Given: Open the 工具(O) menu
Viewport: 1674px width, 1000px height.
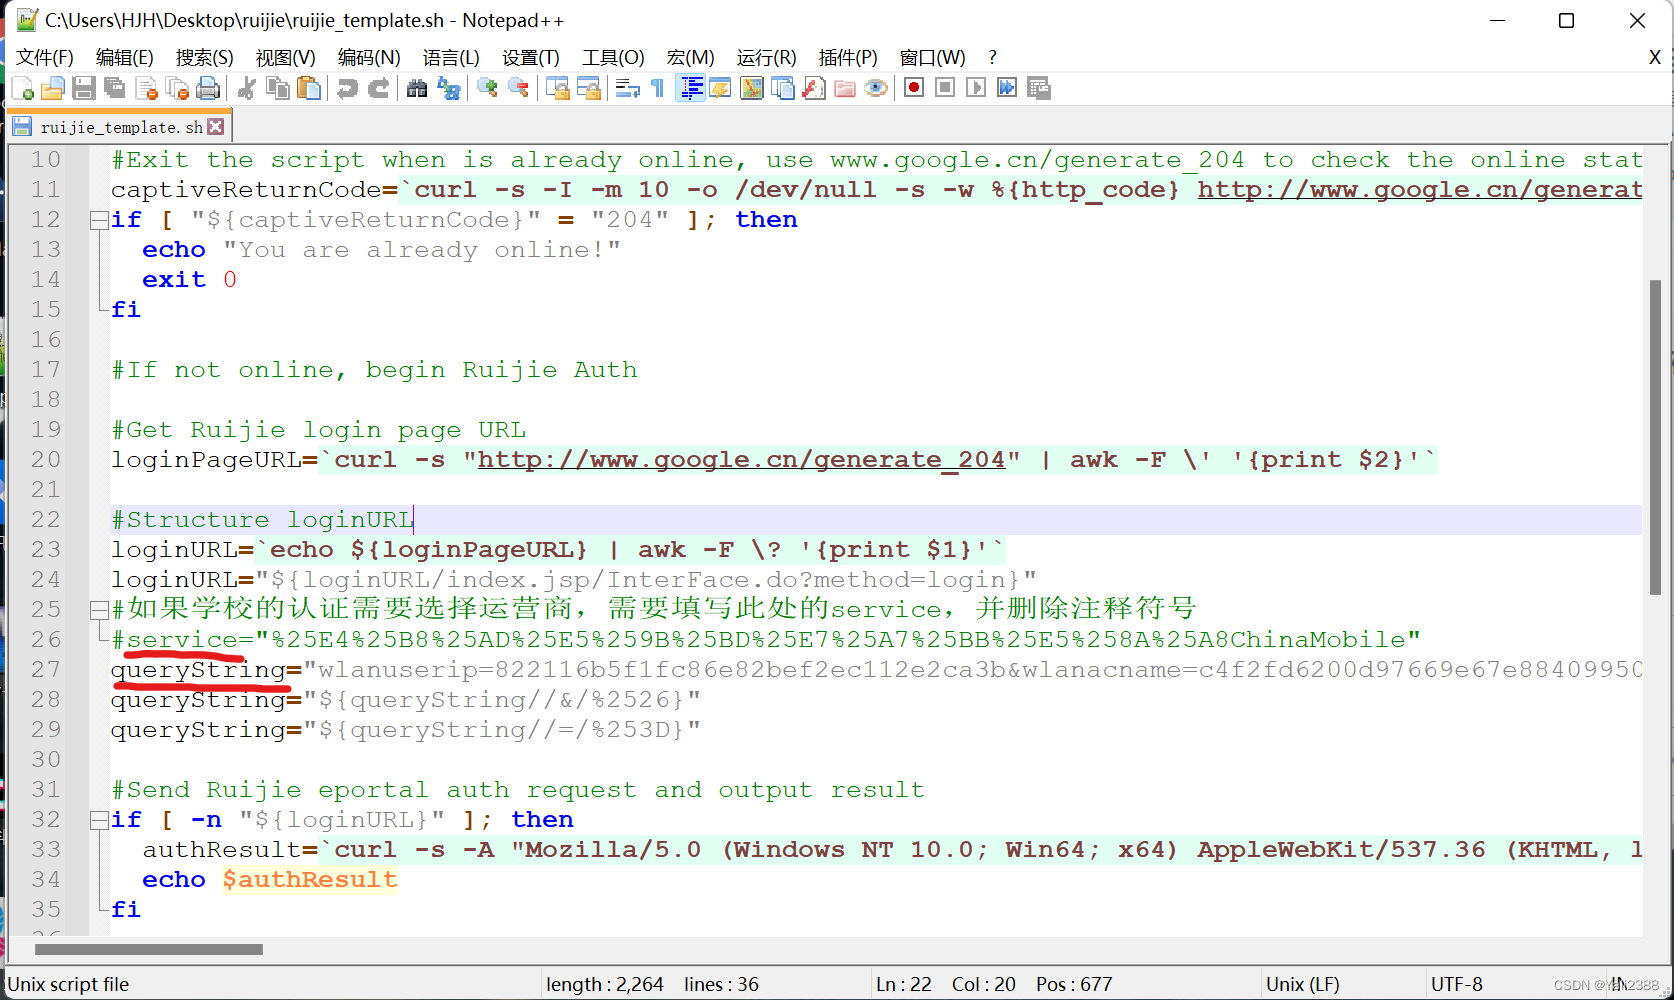Looking at the screenshot, I should tap(614, 57).
